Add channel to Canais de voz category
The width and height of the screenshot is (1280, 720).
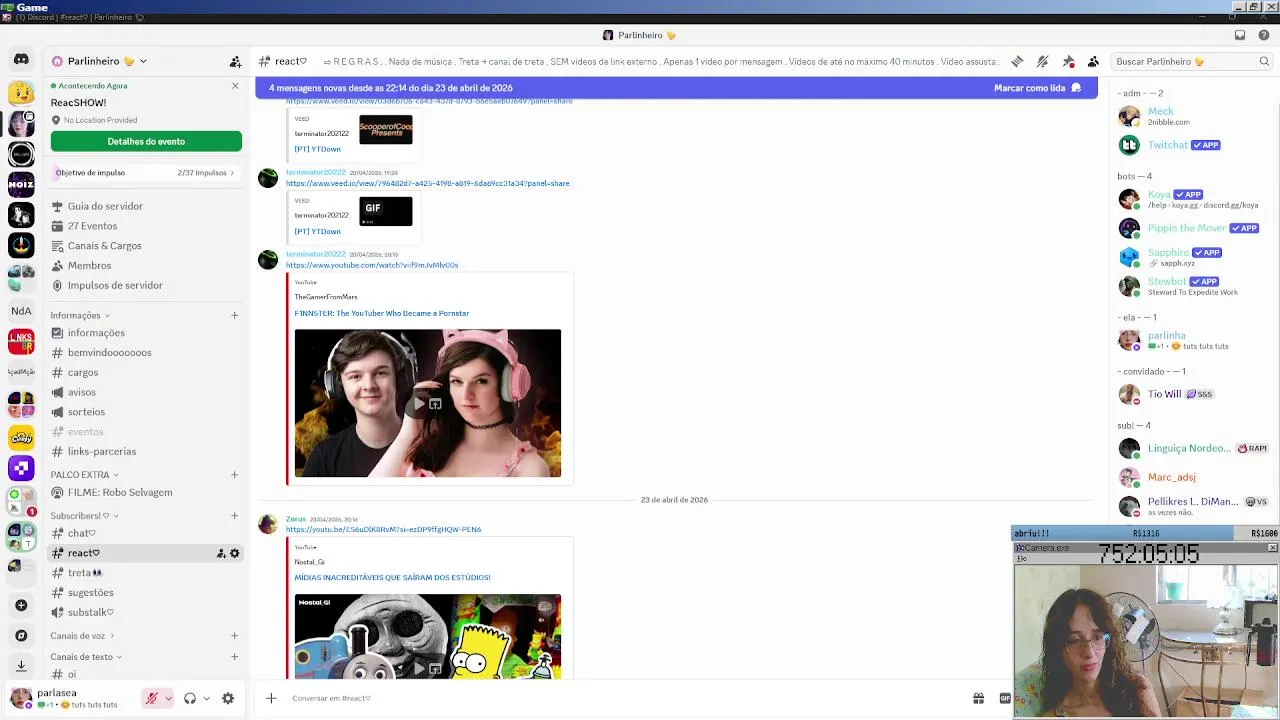[235, 636]
